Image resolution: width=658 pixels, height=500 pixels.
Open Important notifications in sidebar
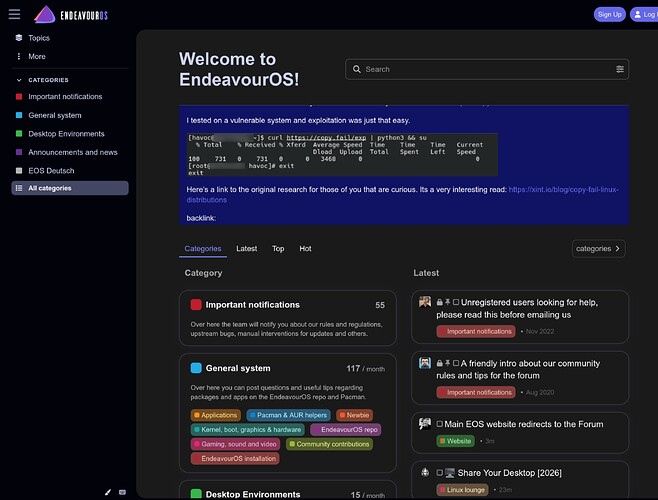65,97
